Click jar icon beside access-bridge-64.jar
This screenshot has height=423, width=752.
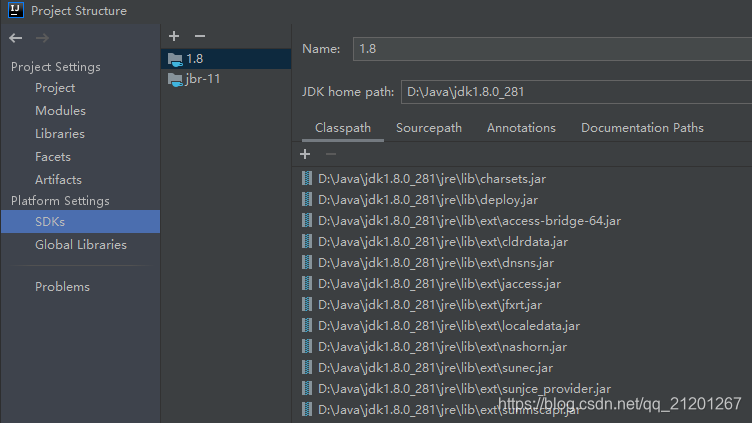point(307,221)
